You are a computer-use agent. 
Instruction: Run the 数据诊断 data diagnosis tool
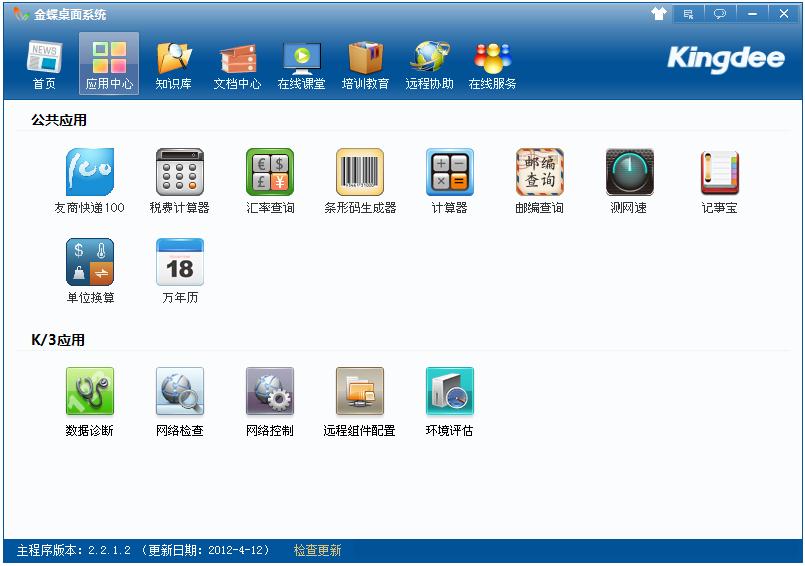point(90,391)
